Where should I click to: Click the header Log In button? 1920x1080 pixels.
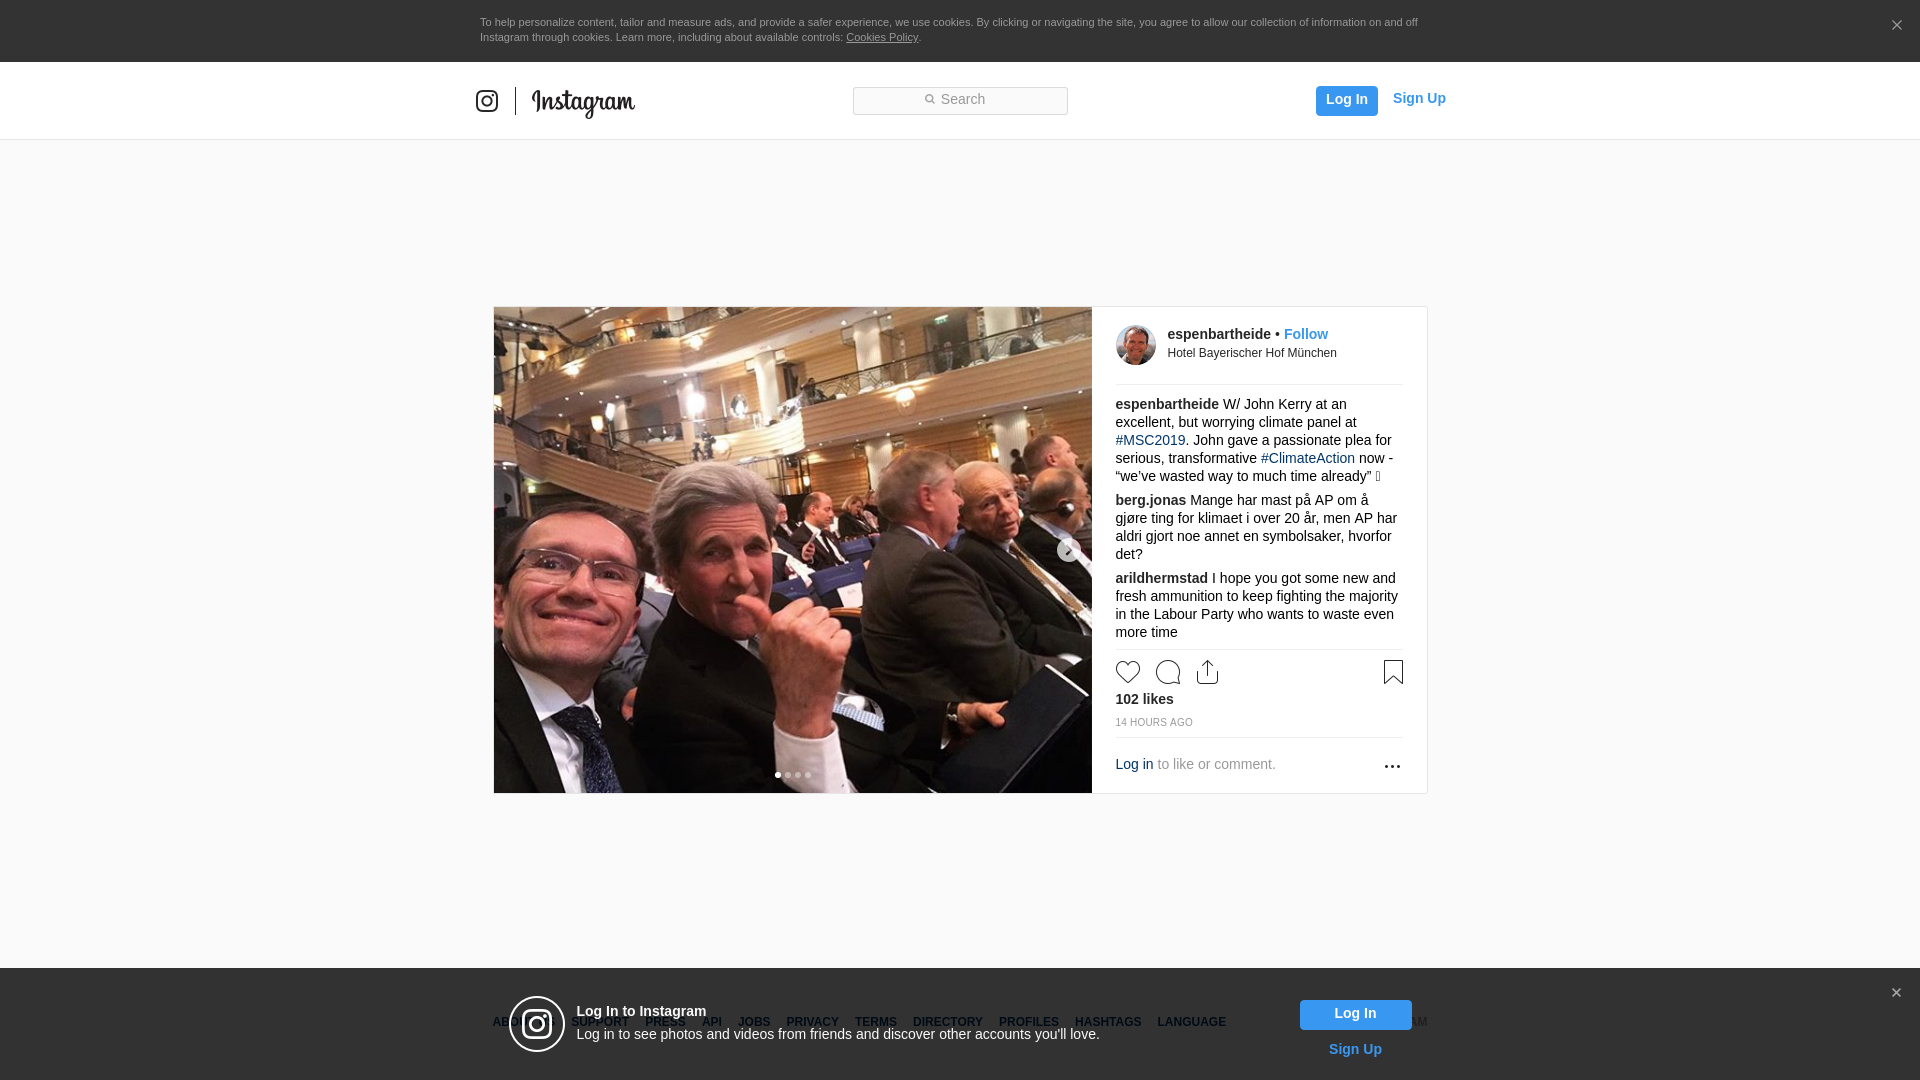coord(1347,100)
